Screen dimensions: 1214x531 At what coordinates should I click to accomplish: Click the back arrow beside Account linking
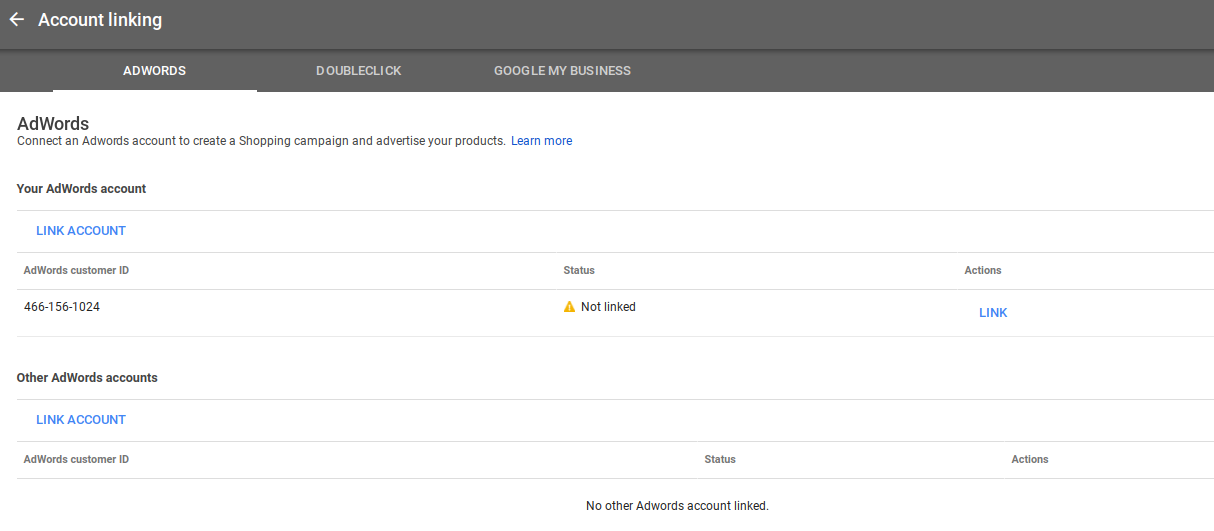16,20
